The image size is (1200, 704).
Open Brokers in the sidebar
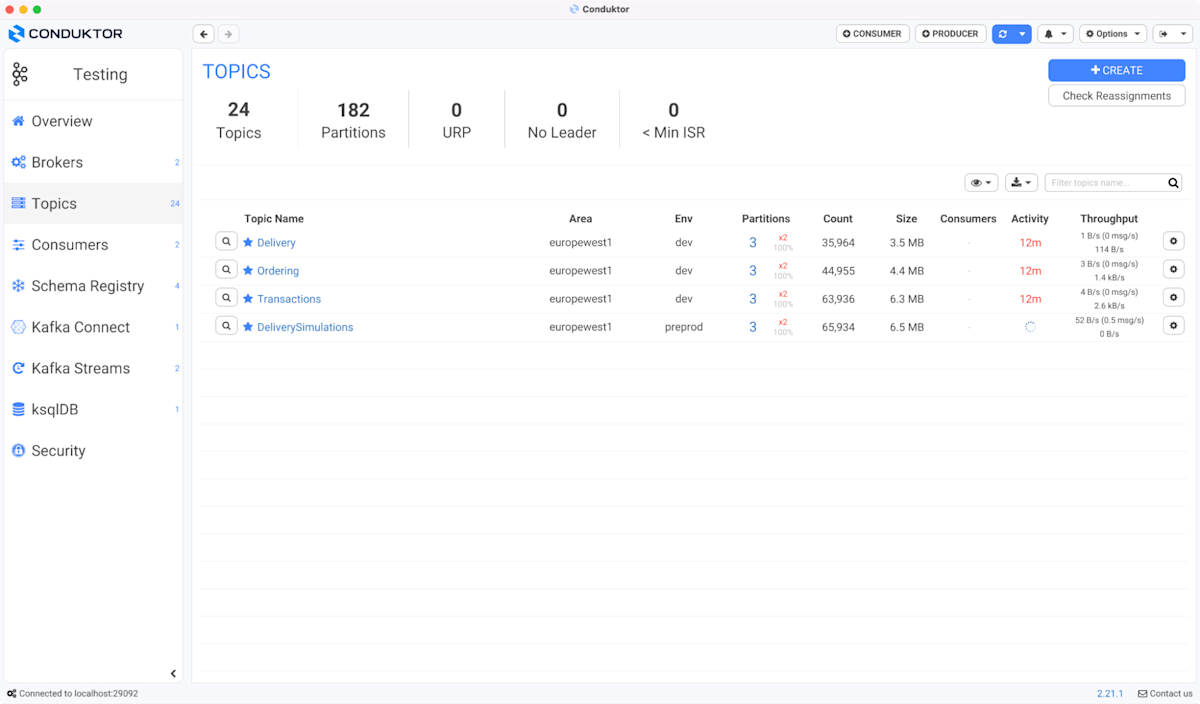click(x=94, y=162)
